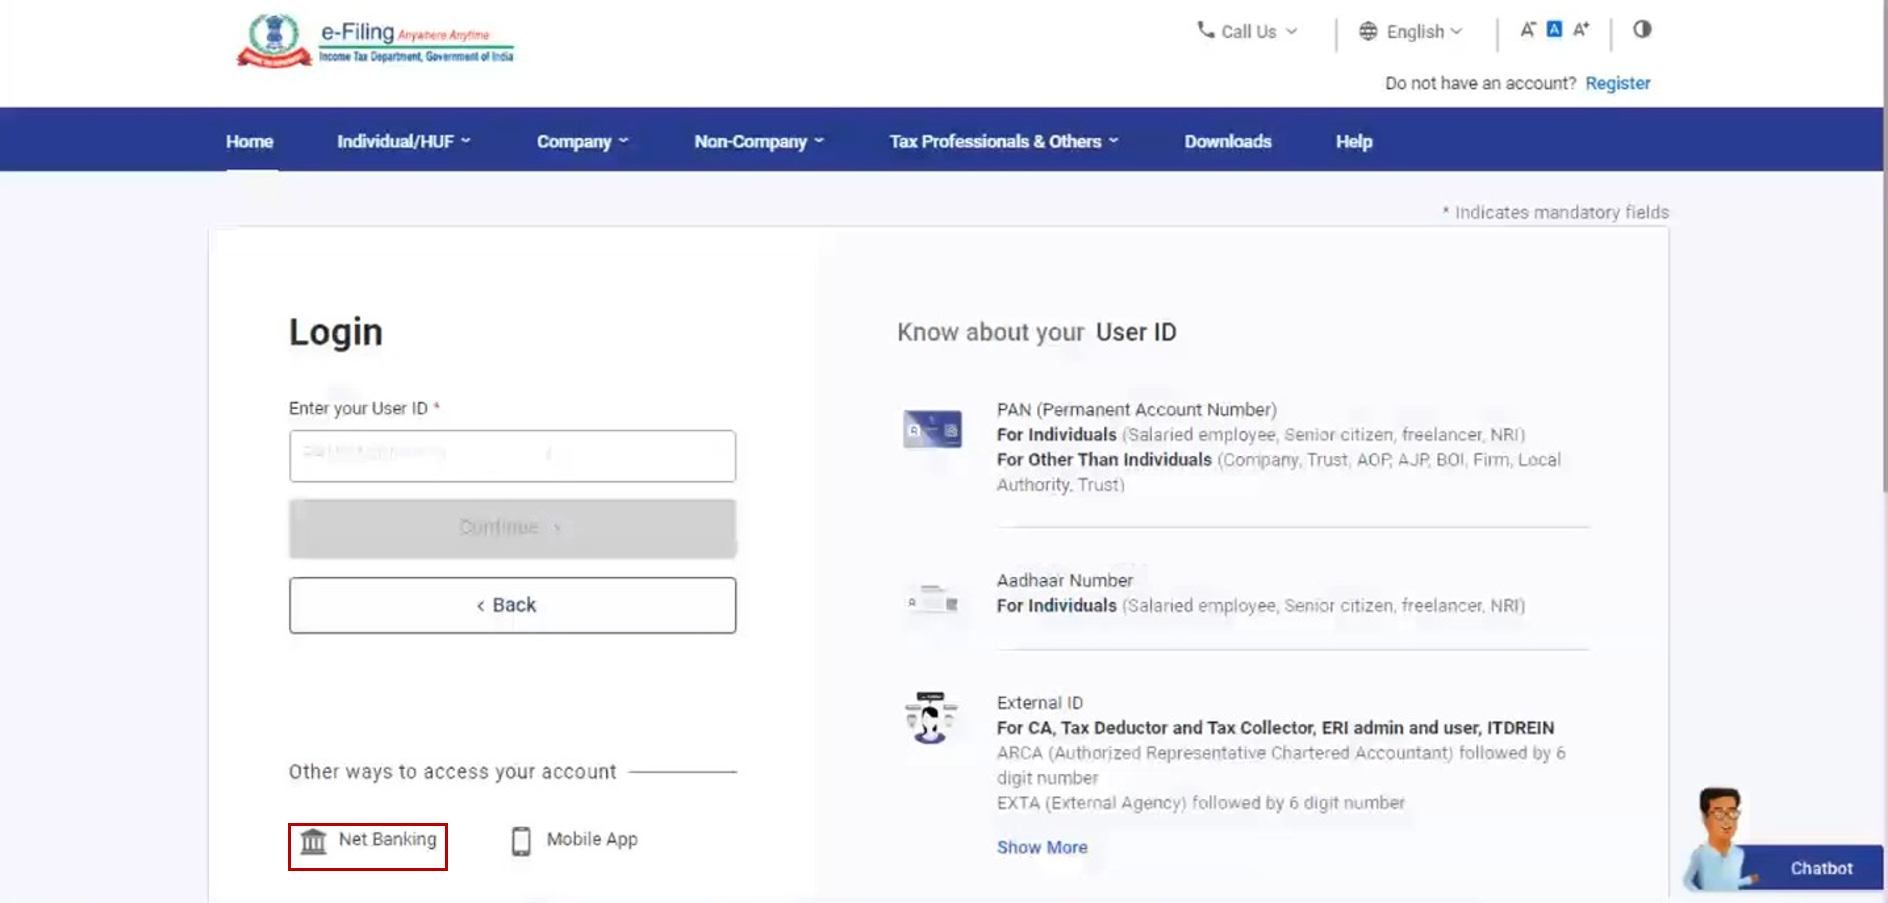This screenshot has height=903, width=1888.
Task: Click the Aadhaar card icon
Action: tap(932, 598)
